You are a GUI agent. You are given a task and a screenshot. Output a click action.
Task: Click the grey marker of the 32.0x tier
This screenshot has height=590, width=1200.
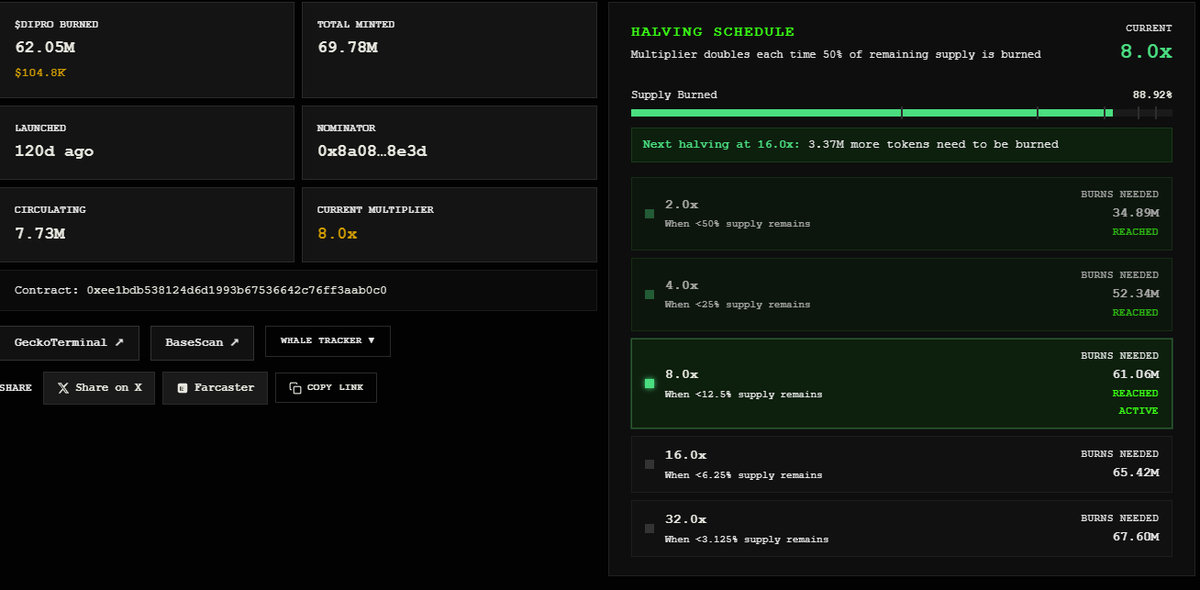pos(650,528)
